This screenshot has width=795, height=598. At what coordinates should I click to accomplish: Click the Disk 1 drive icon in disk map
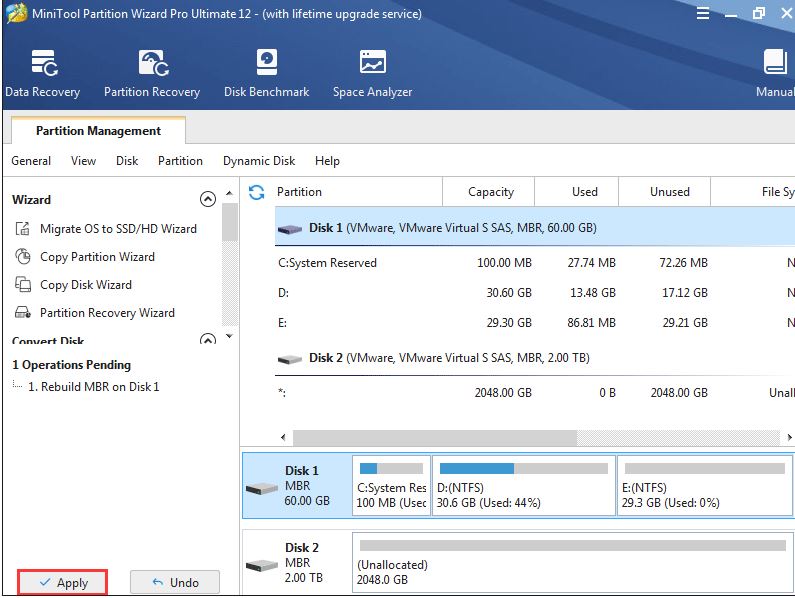(x=262, y=489)
